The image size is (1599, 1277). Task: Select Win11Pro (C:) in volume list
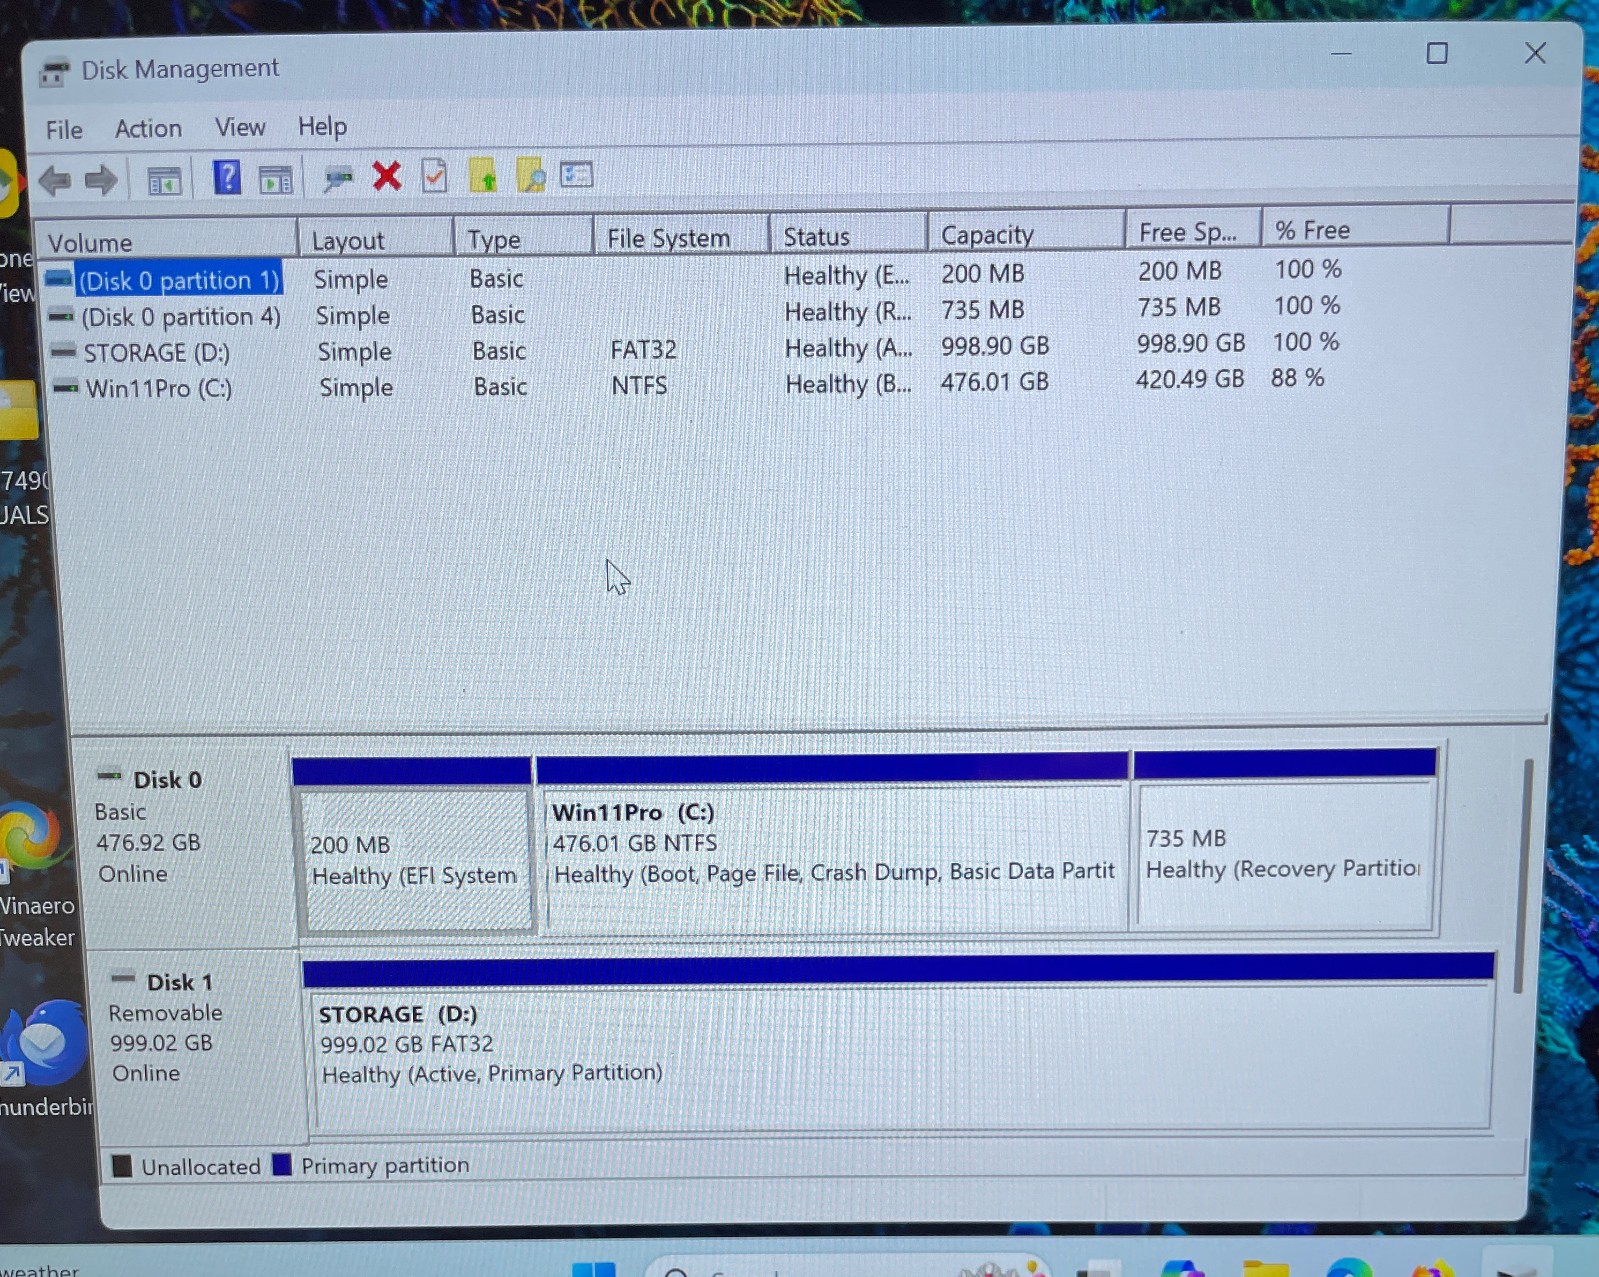pos(158,388)
